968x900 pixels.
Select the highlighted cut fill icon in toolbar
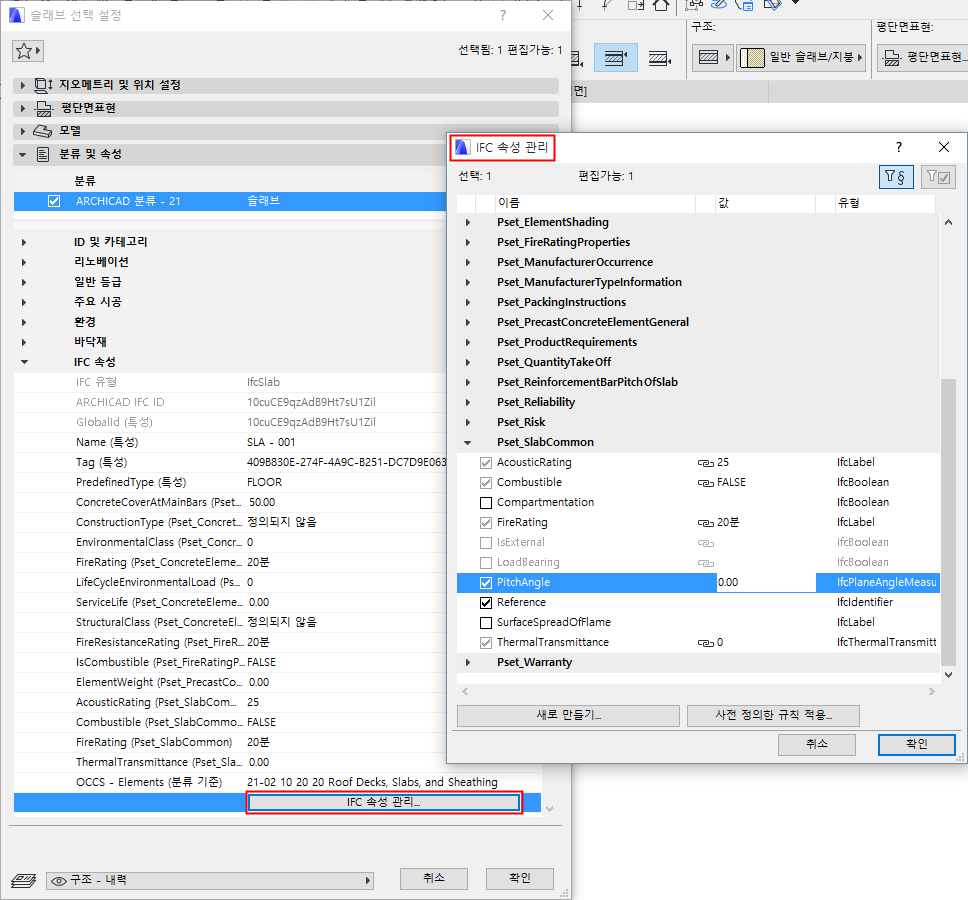[x=615, y=57]
